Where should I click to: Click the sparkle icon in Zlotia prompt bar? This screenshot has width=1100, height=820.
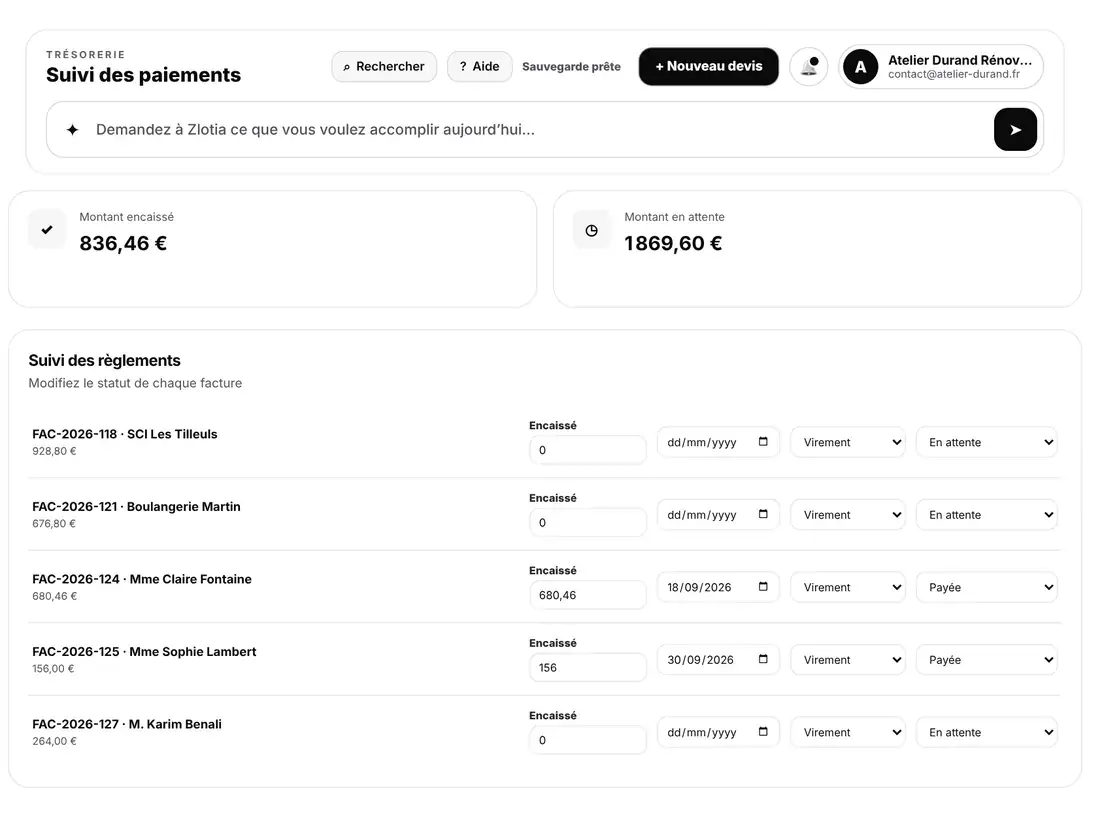[72, 130]
